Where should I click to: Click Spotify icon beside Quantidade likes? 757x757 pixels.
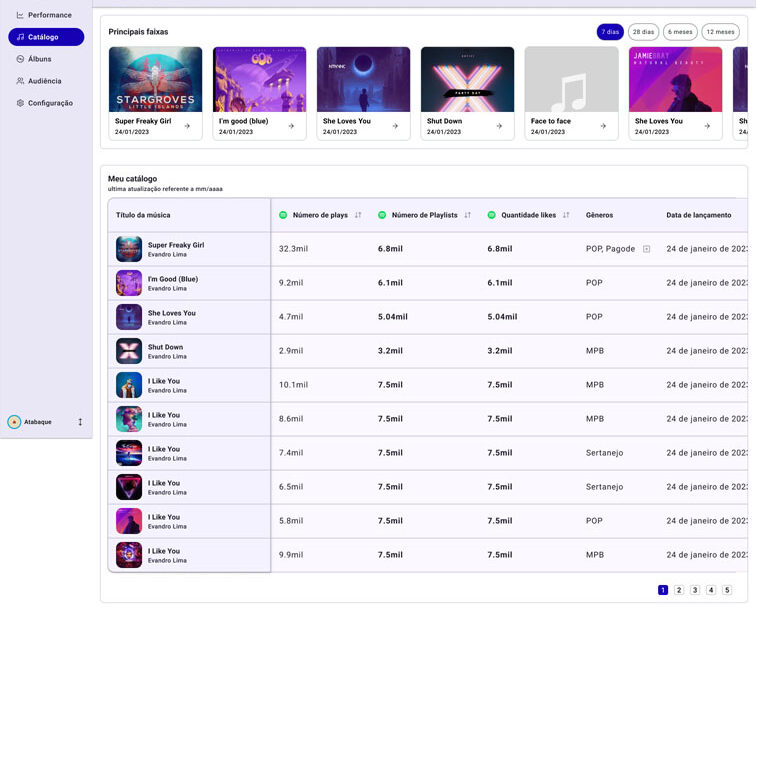pos(491,215)
